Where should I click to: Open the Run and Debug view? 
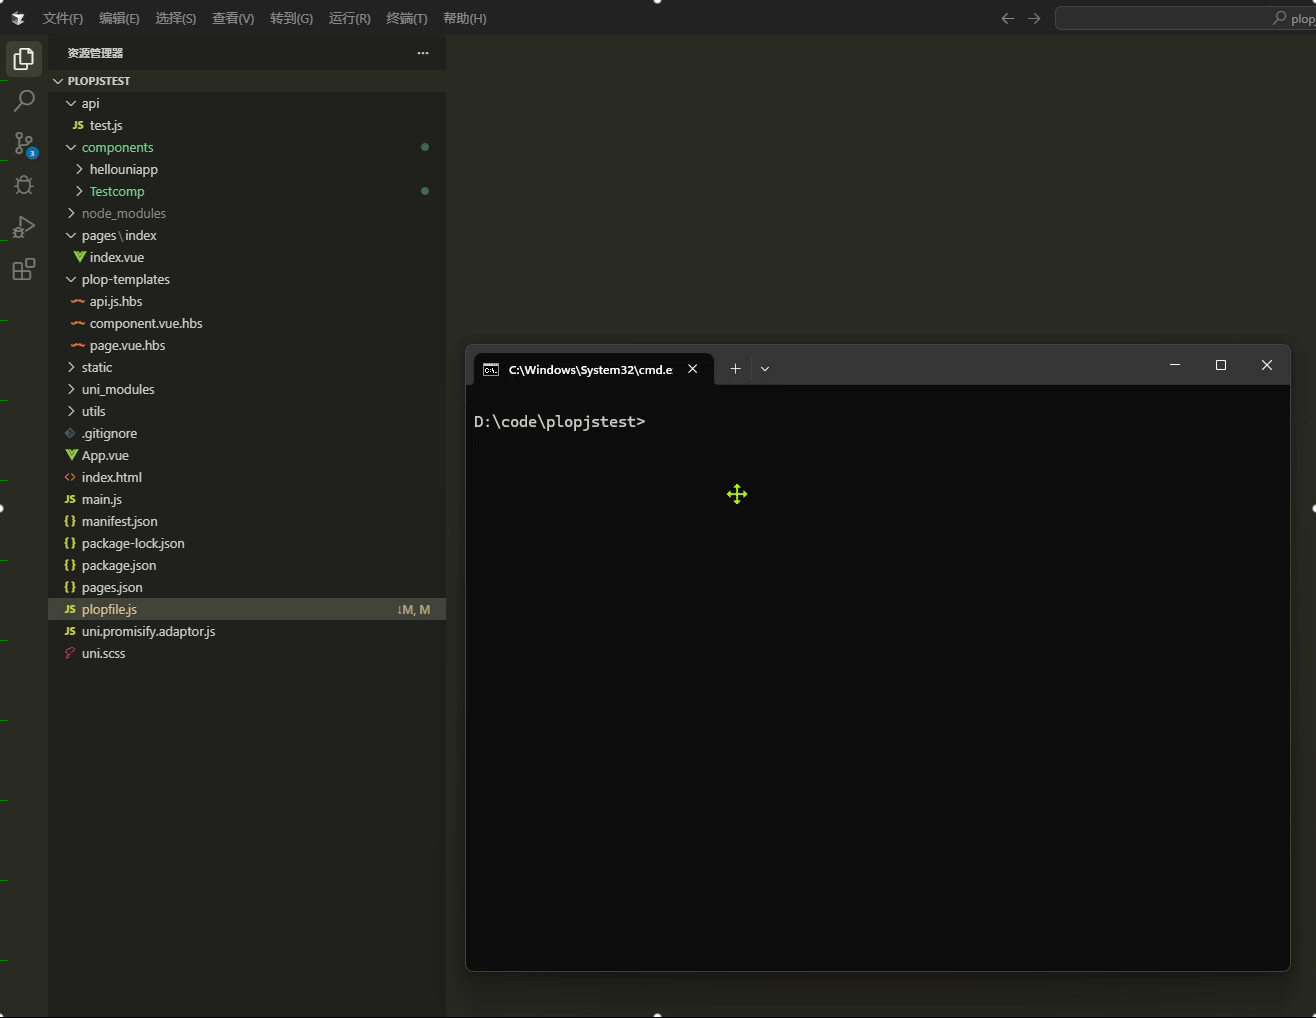point(24,227)
